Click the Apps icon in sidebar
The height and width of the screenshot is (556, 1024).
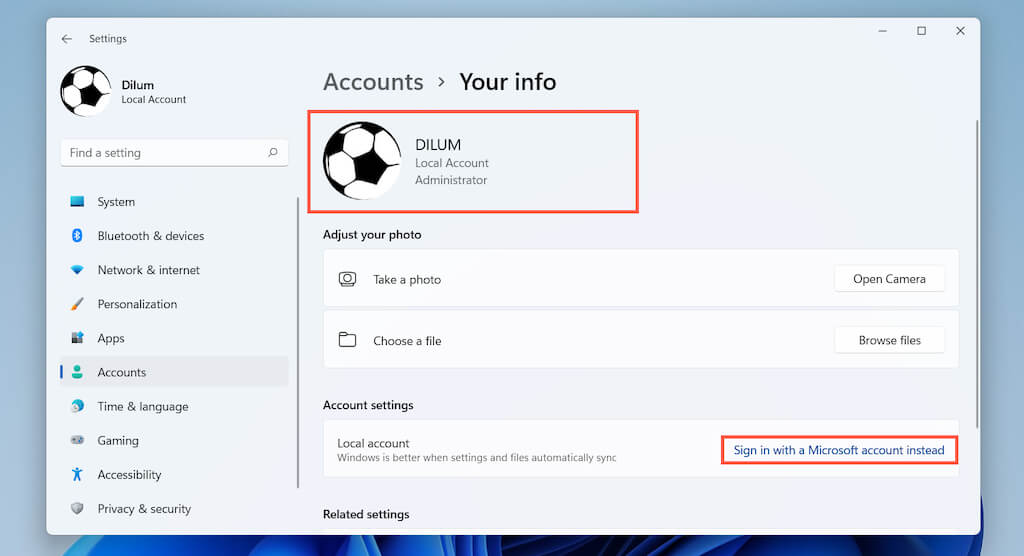[x=77, y=338]
